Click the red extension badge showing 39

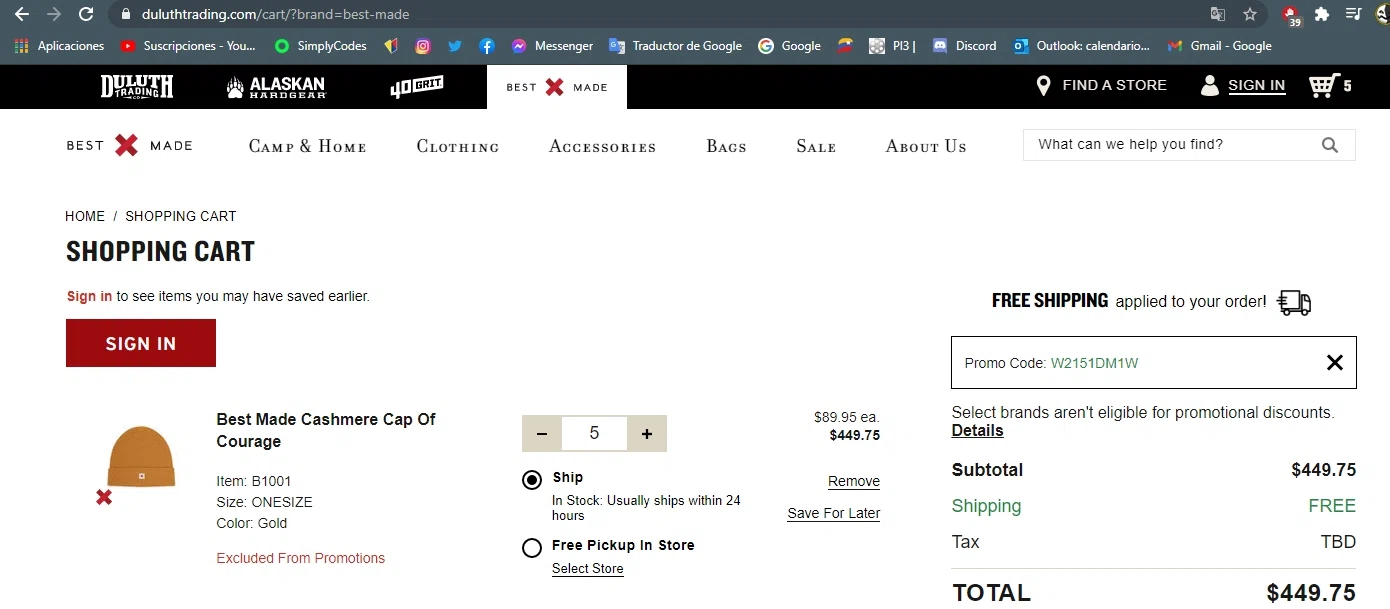click(1292, 15)
